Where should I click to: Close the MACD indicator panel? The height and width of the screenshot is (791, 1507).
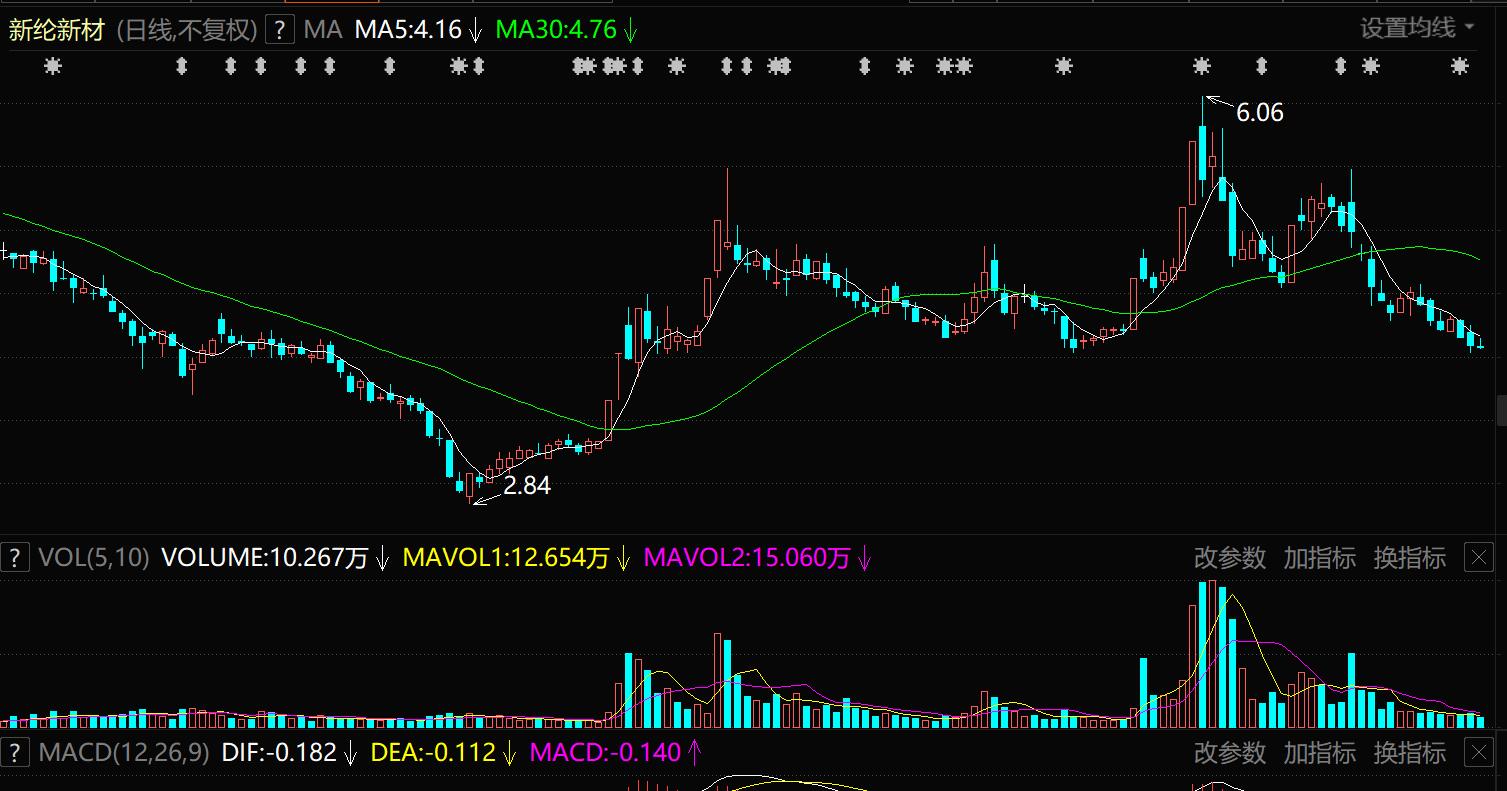[x=1479, y=751]
